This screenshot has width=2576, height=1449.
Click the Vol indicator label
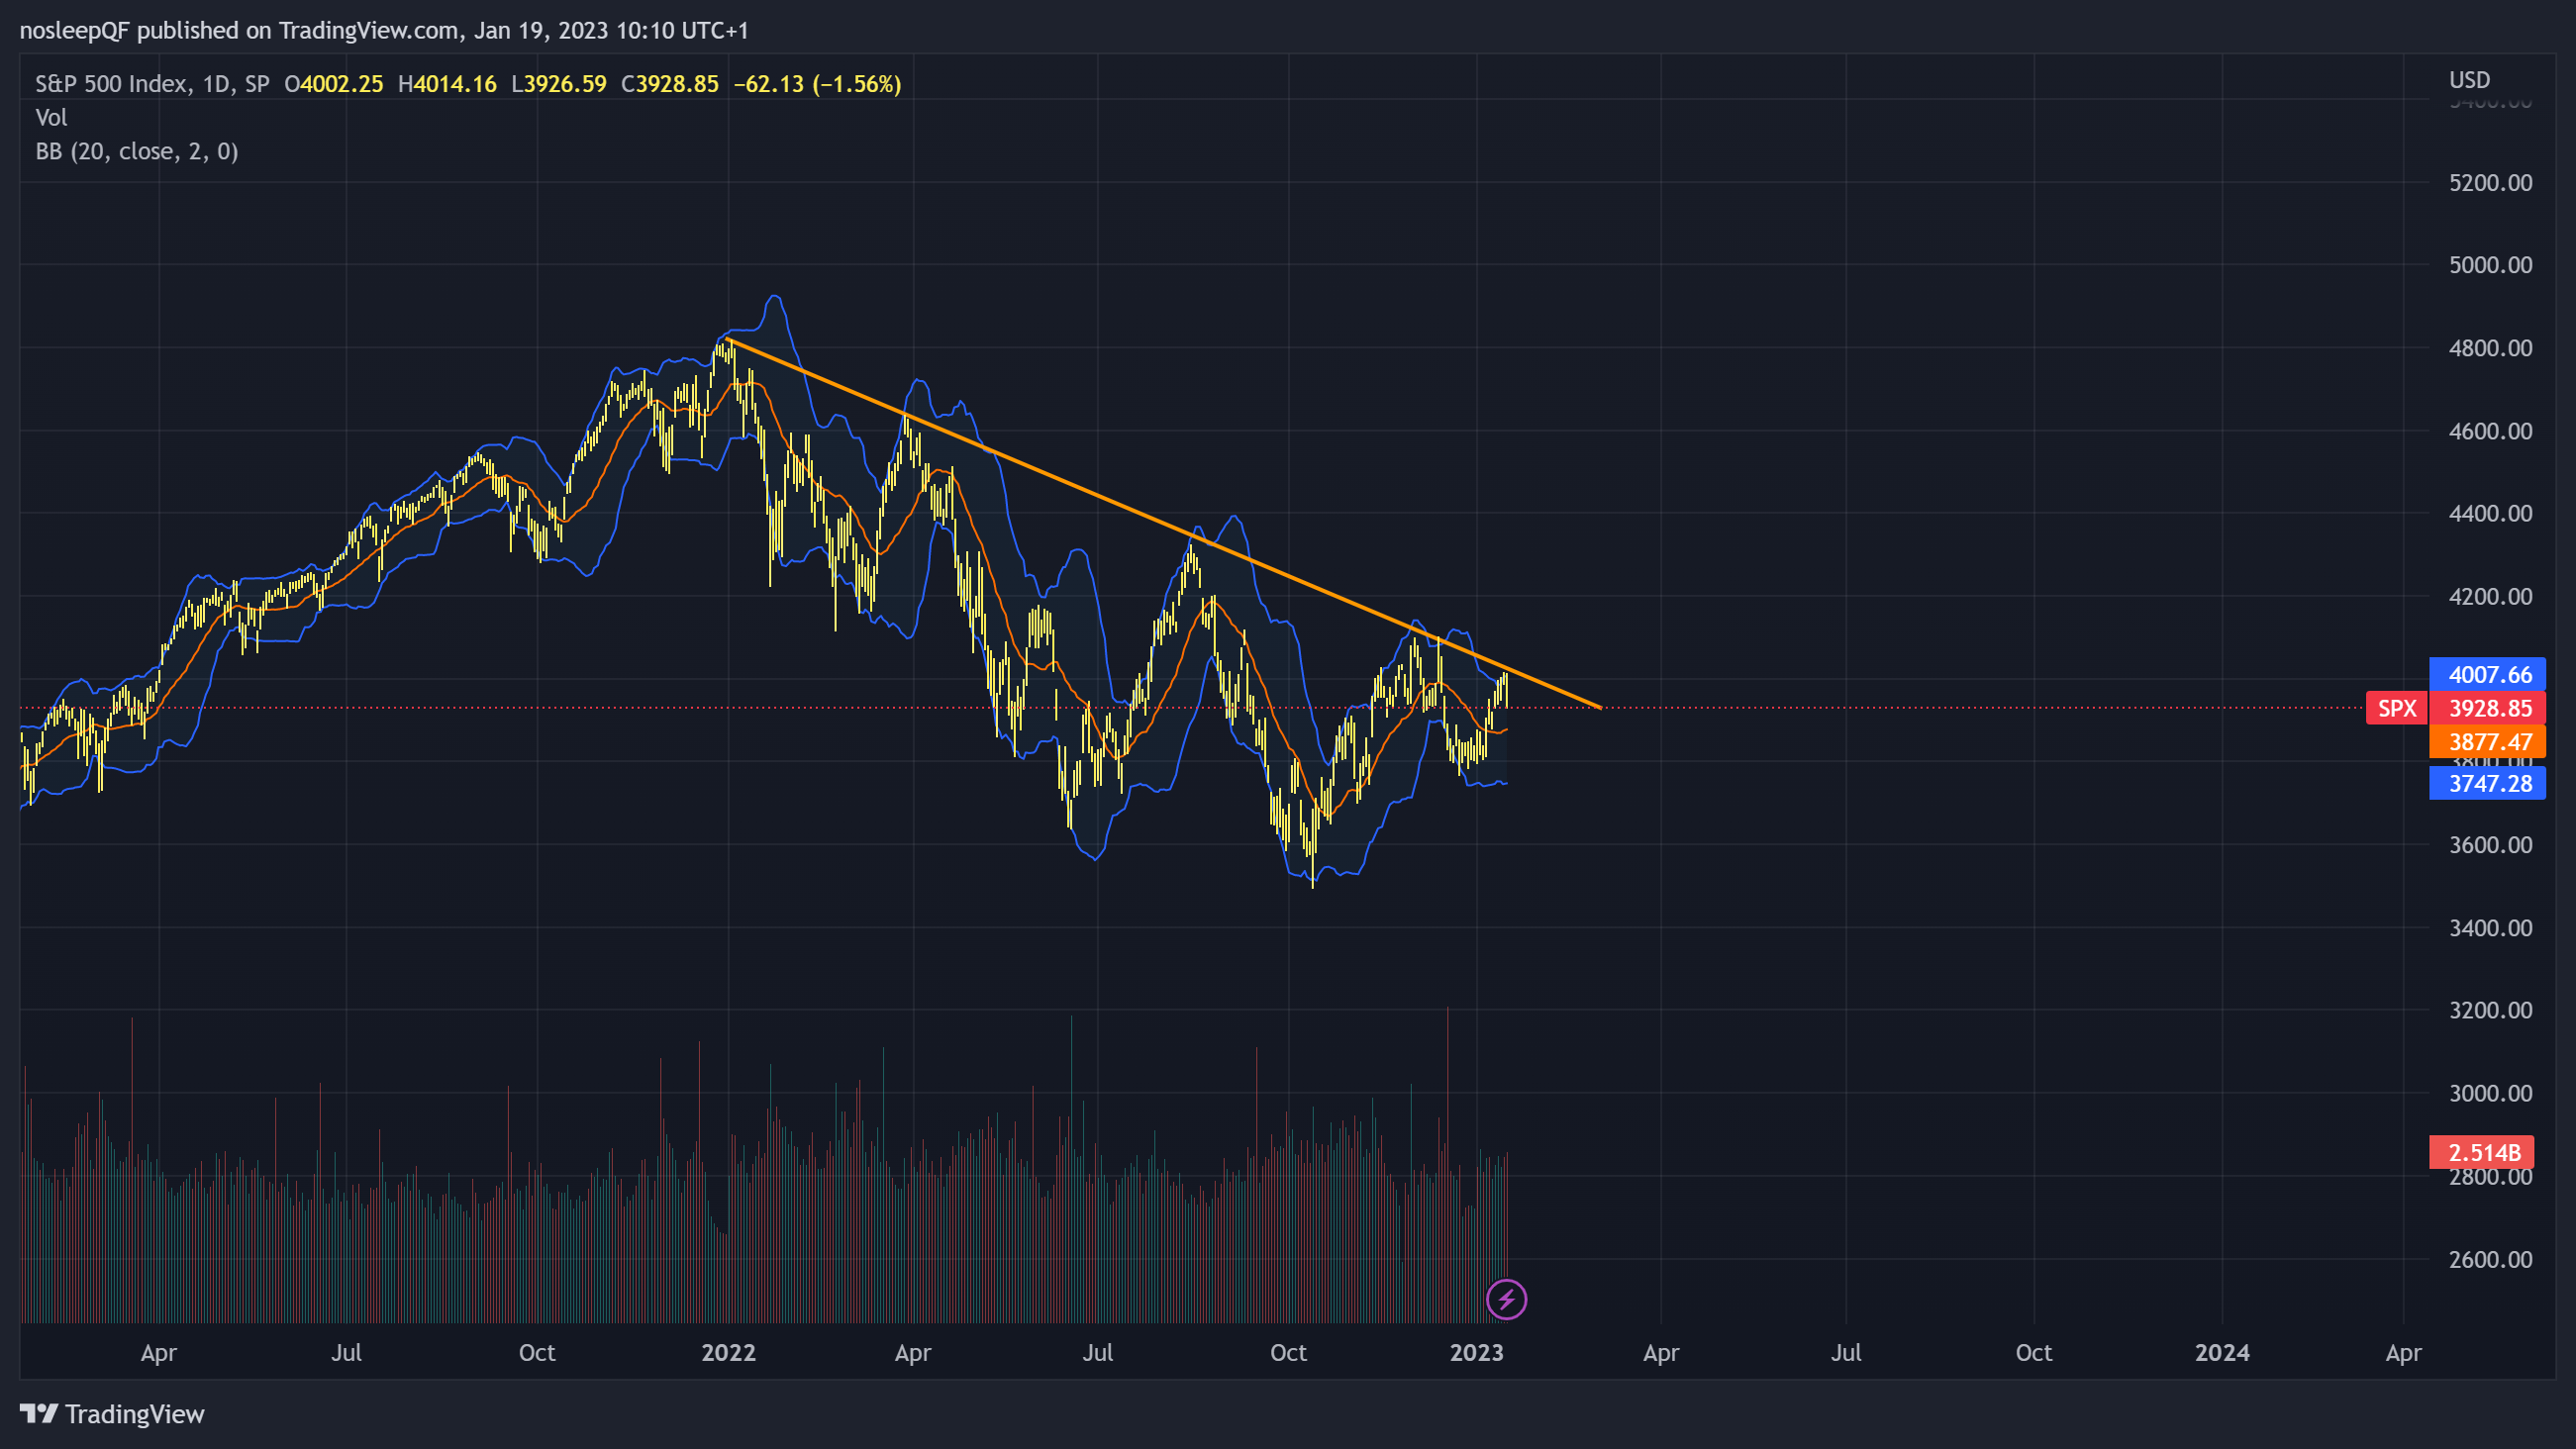(x=51, y=118)
